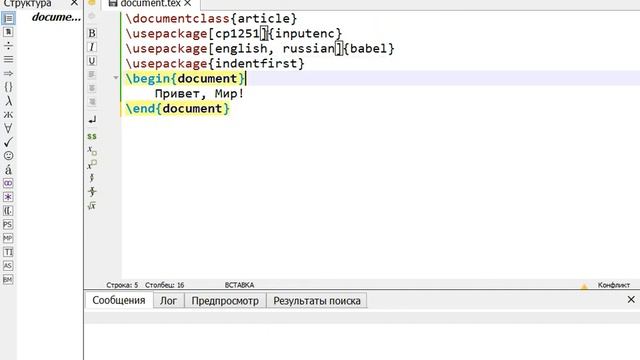Open relation symbols (≡) palette
This screenshot has height=360, width=640.
[x=8, y=60]
